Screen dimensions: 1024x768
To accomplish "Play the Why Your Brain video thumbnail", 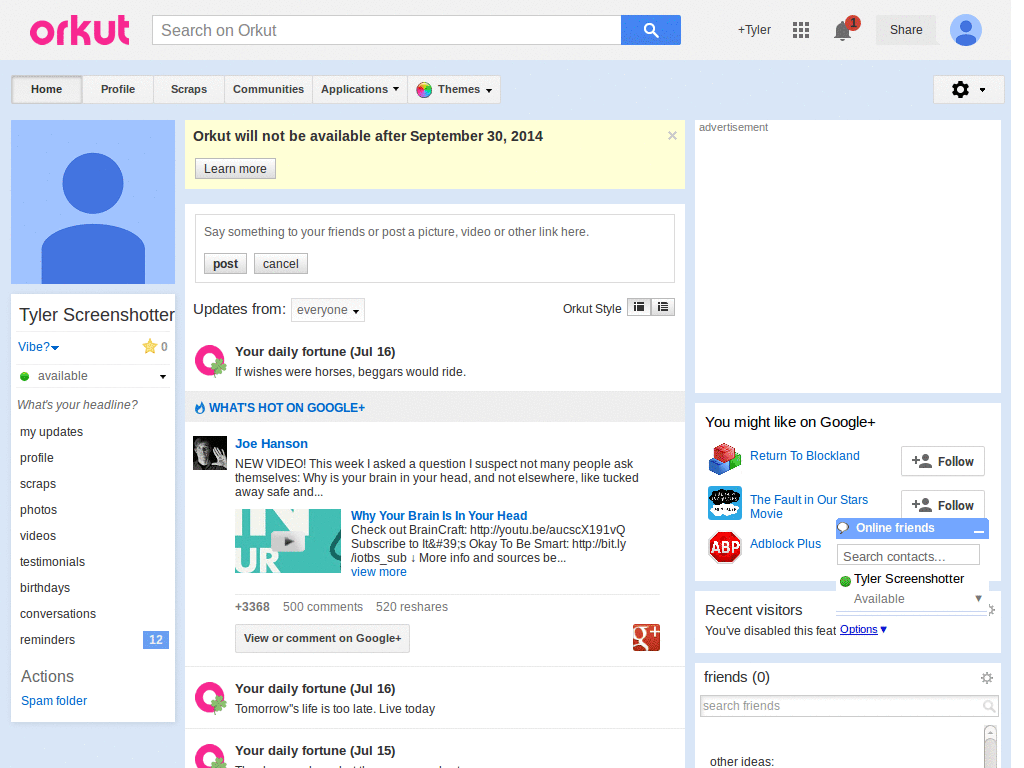I will pyautogui.click(x=287, y=541).
